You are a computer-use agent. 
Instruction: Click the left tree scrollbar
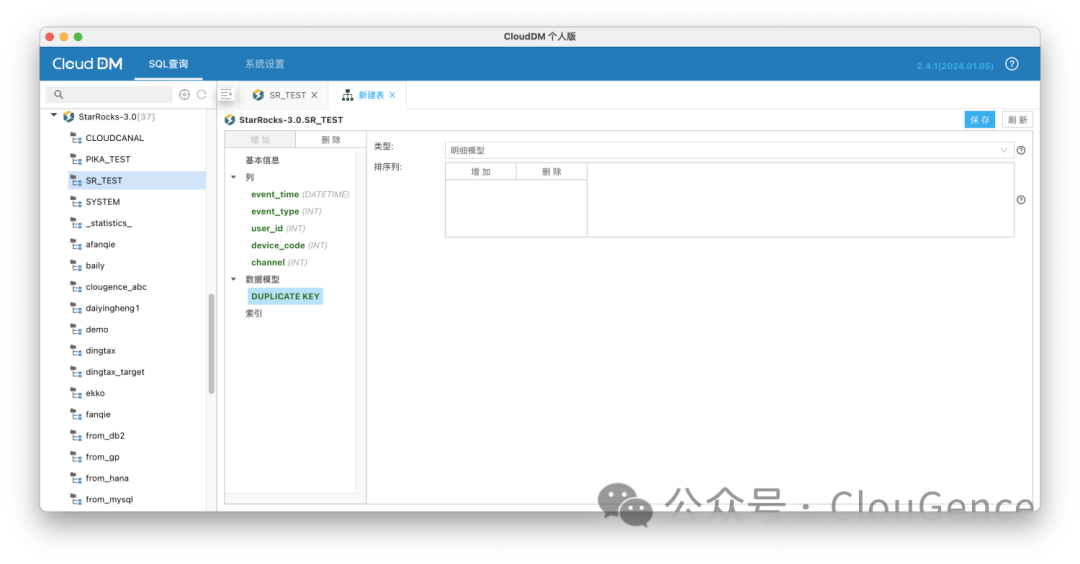pyautogui.click(x=211, y=343)
